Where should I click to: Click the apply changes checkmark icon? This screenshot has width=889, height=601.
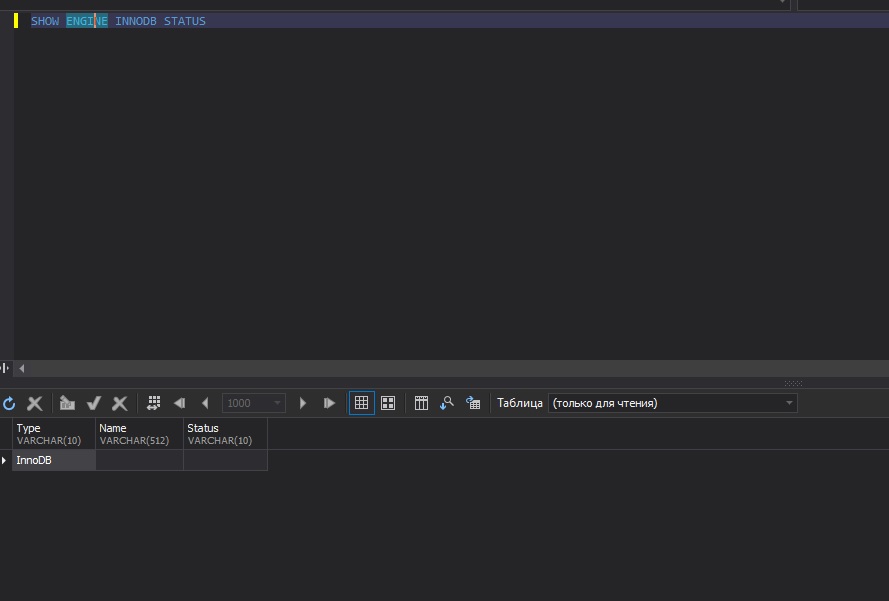click(x=94, y=403)
